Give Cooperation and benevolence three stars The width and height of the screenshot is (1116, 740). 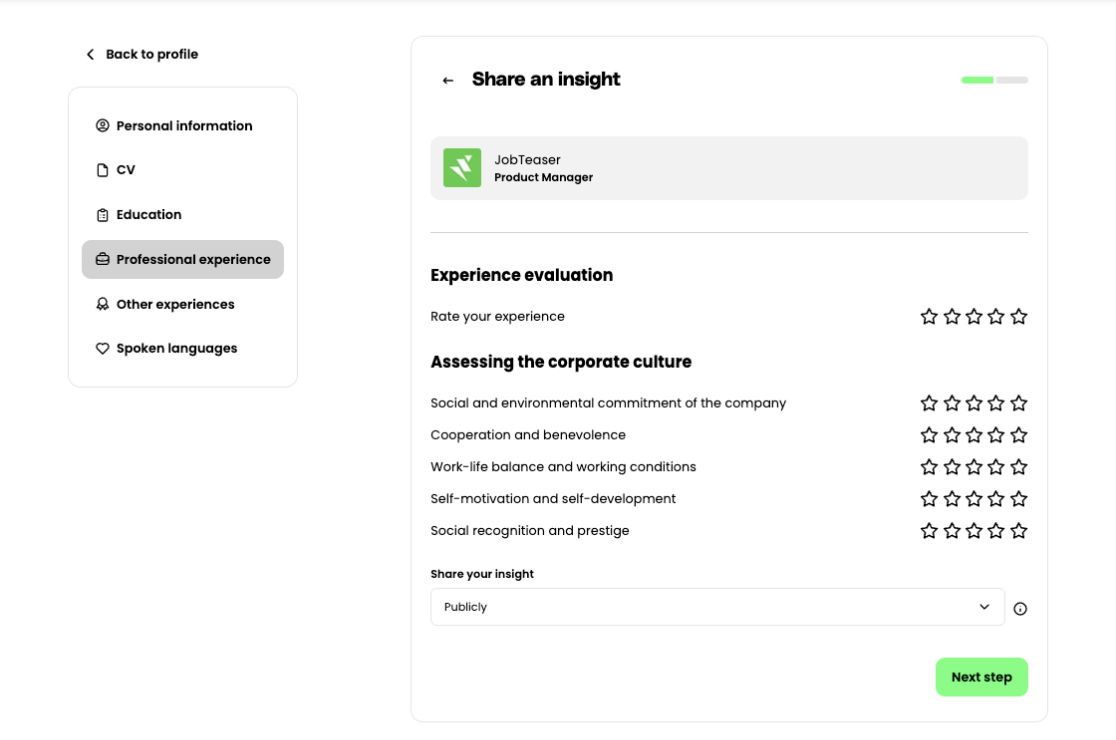[x=974, y=435]
